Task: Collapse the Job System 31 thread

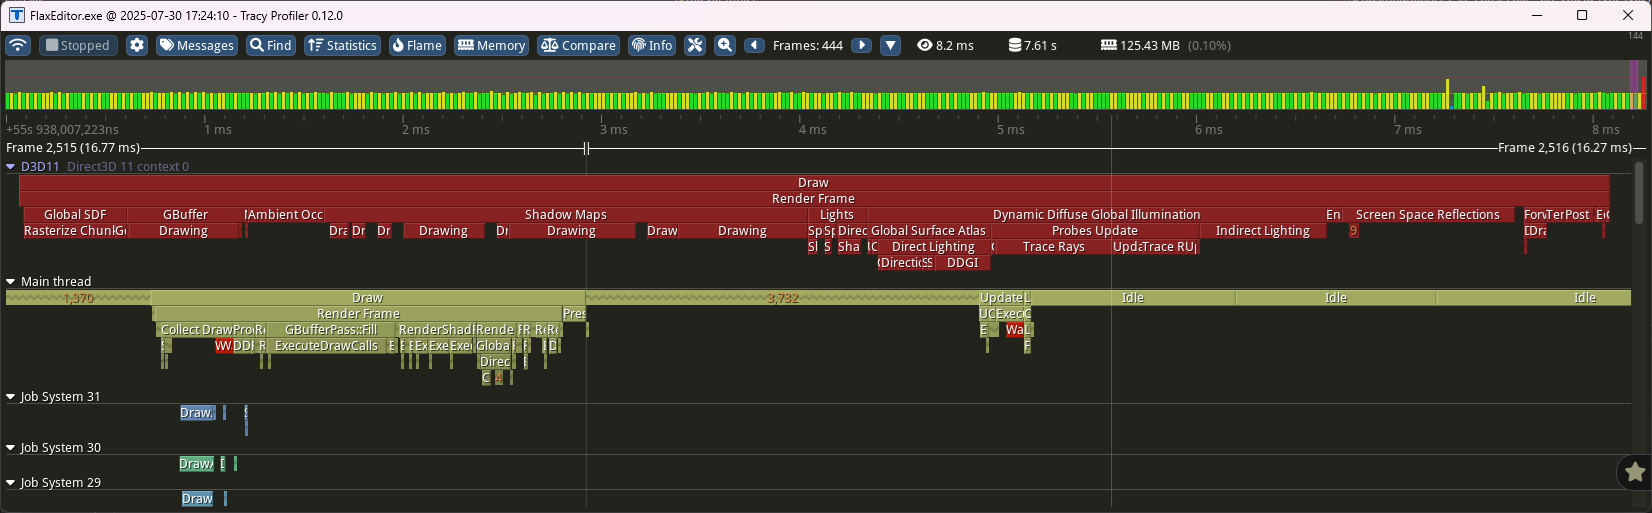Action: click(x=11, y=397)
